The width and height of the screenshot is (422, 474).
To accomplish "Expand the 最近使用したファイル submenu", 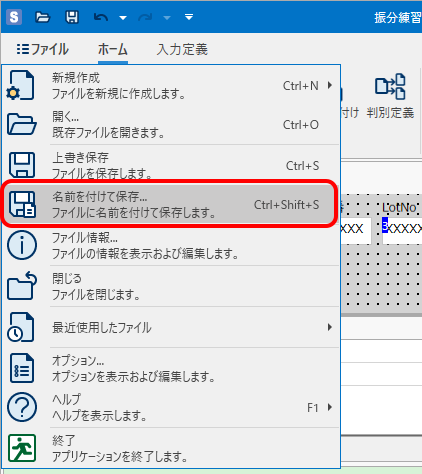I will point(170,327).
